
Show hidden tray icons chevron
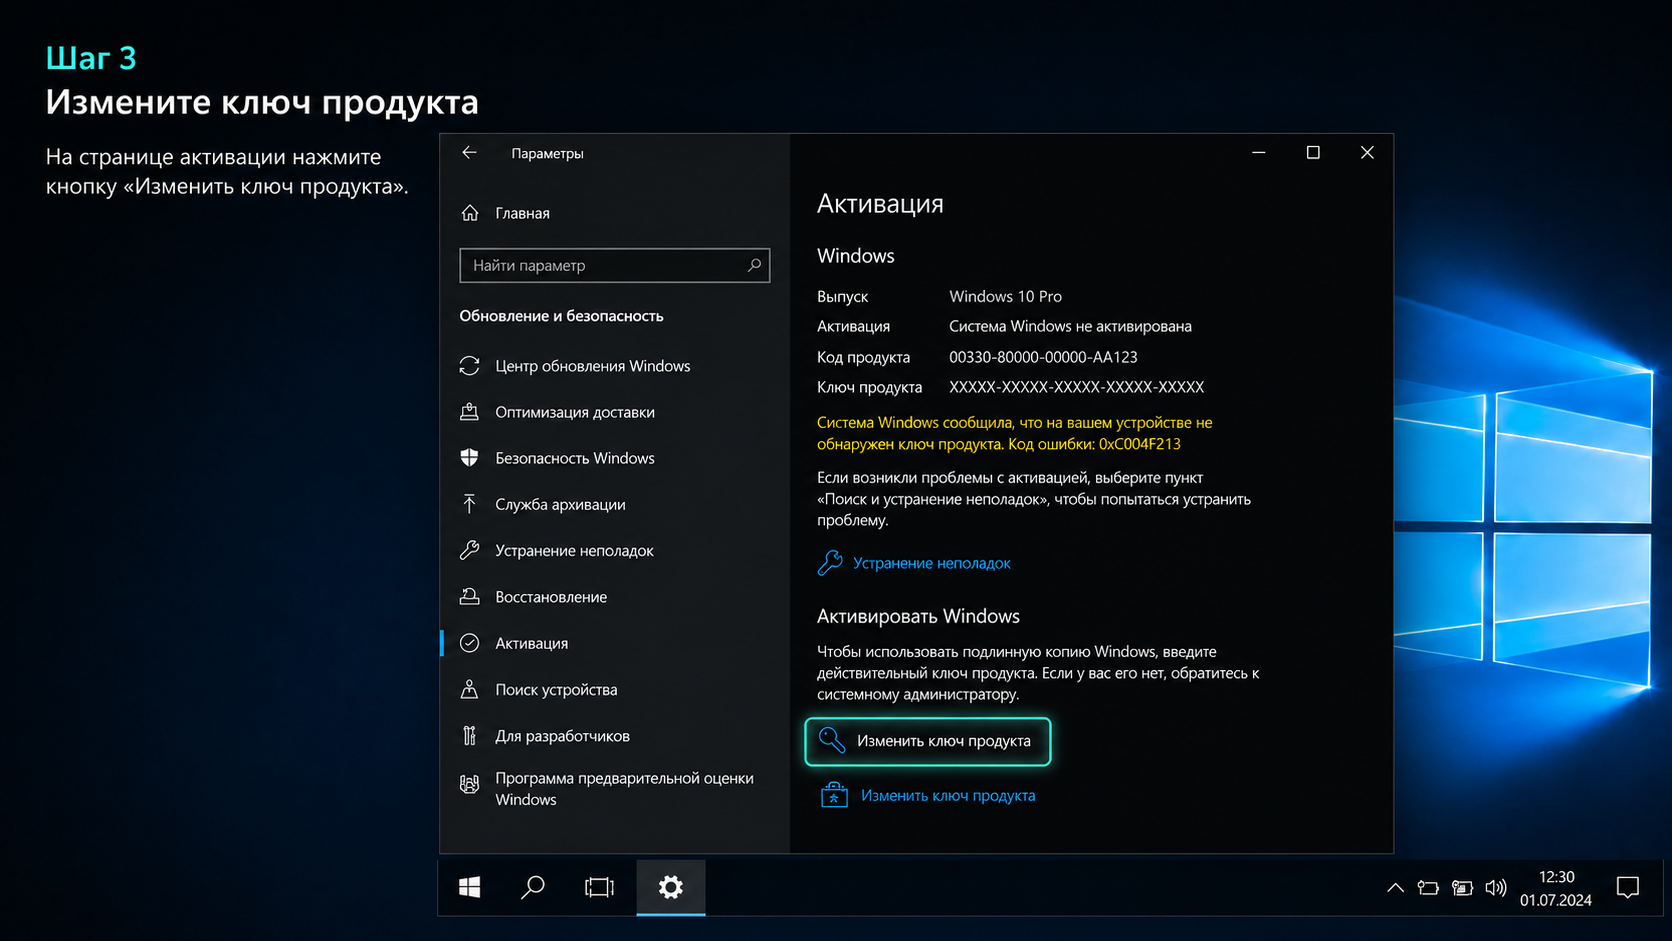pyautogui.click(x=1395, y=888)
